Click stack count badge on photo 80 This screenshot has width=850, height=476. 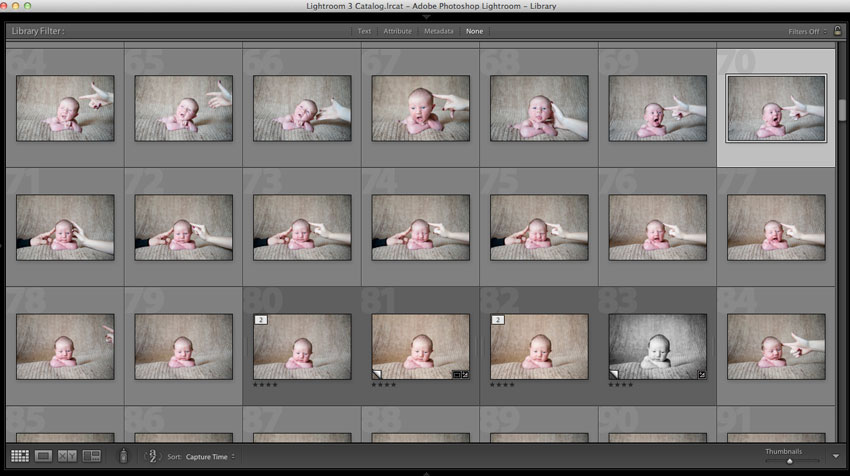click(x=261, y=320)
